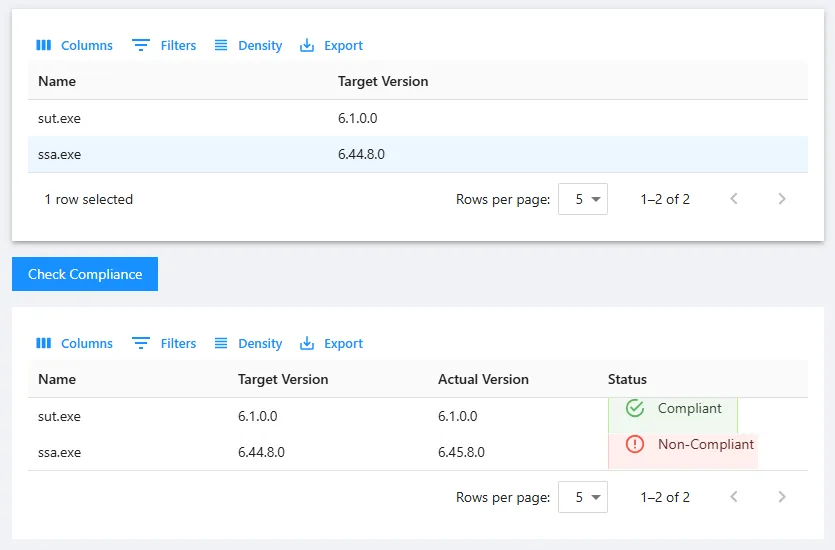Image resolution: width=835 pixels, height=550 pixels.
Task: Sort top table by Target Version header
Action: coord(383,81)
